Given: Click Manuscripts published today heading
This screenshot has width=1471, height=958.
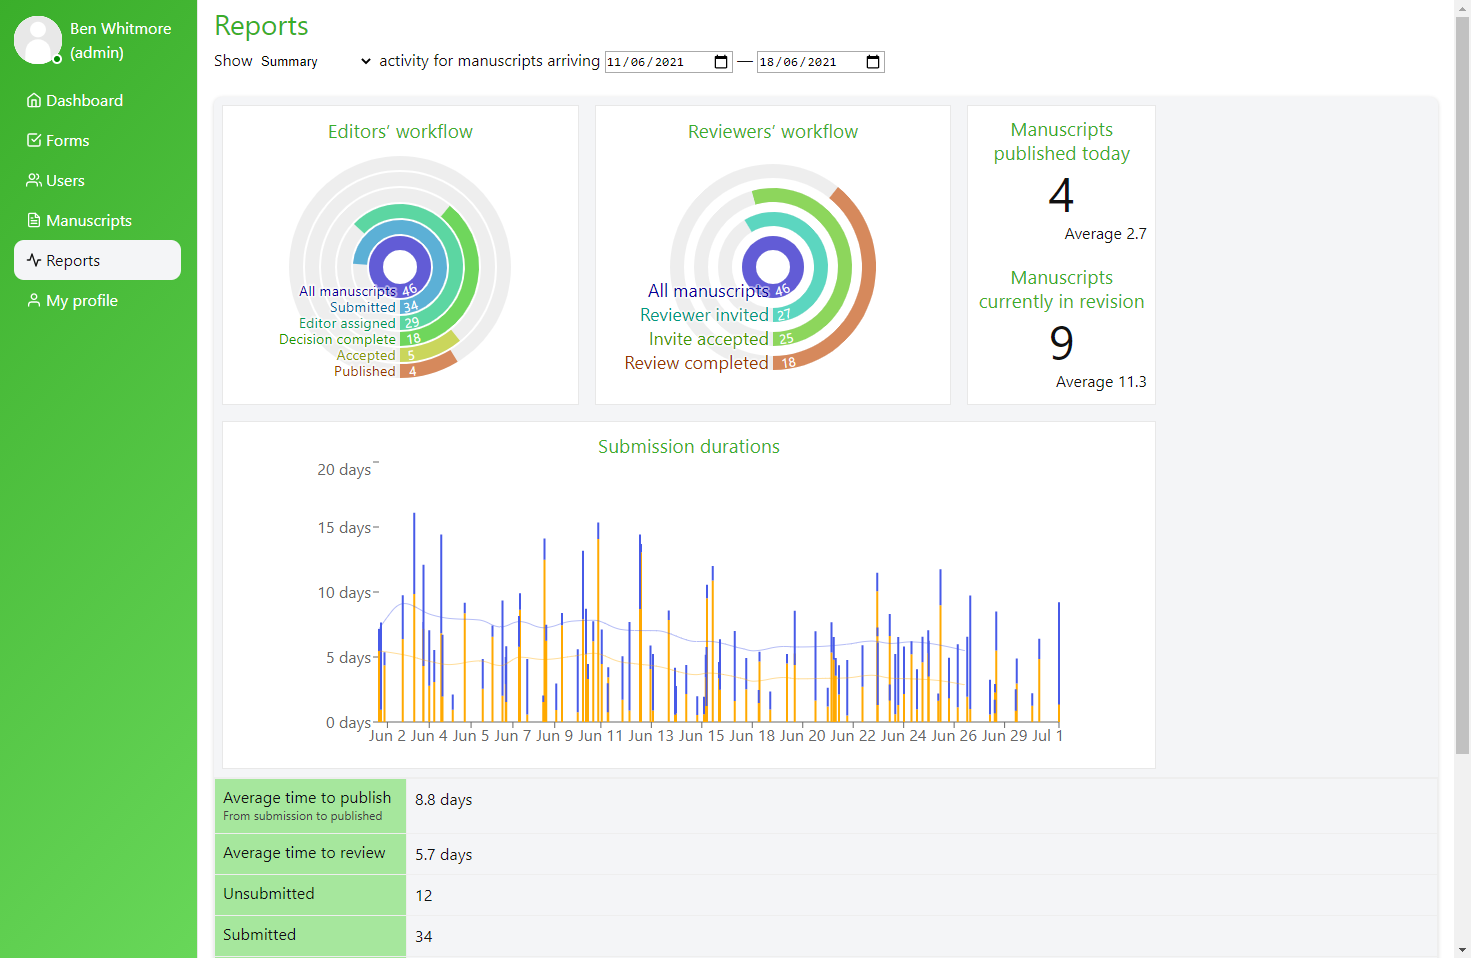Looking at the screenshot, I should (1062, 141).
